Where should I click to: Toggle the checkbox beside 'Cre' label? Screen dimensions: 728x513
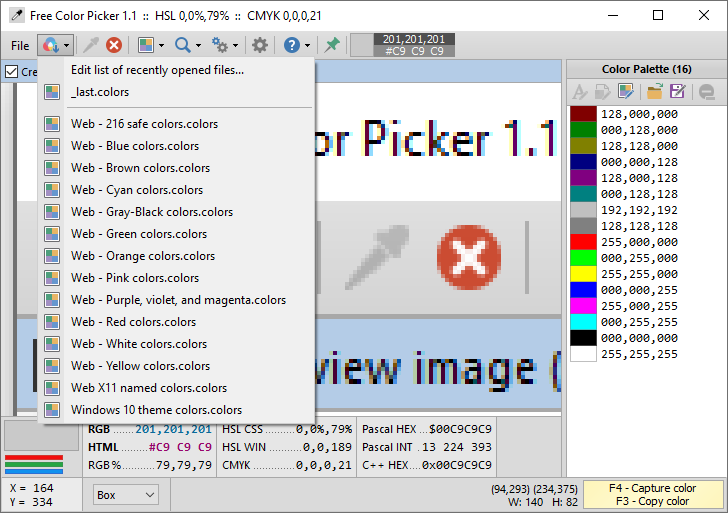click(12, 72)
